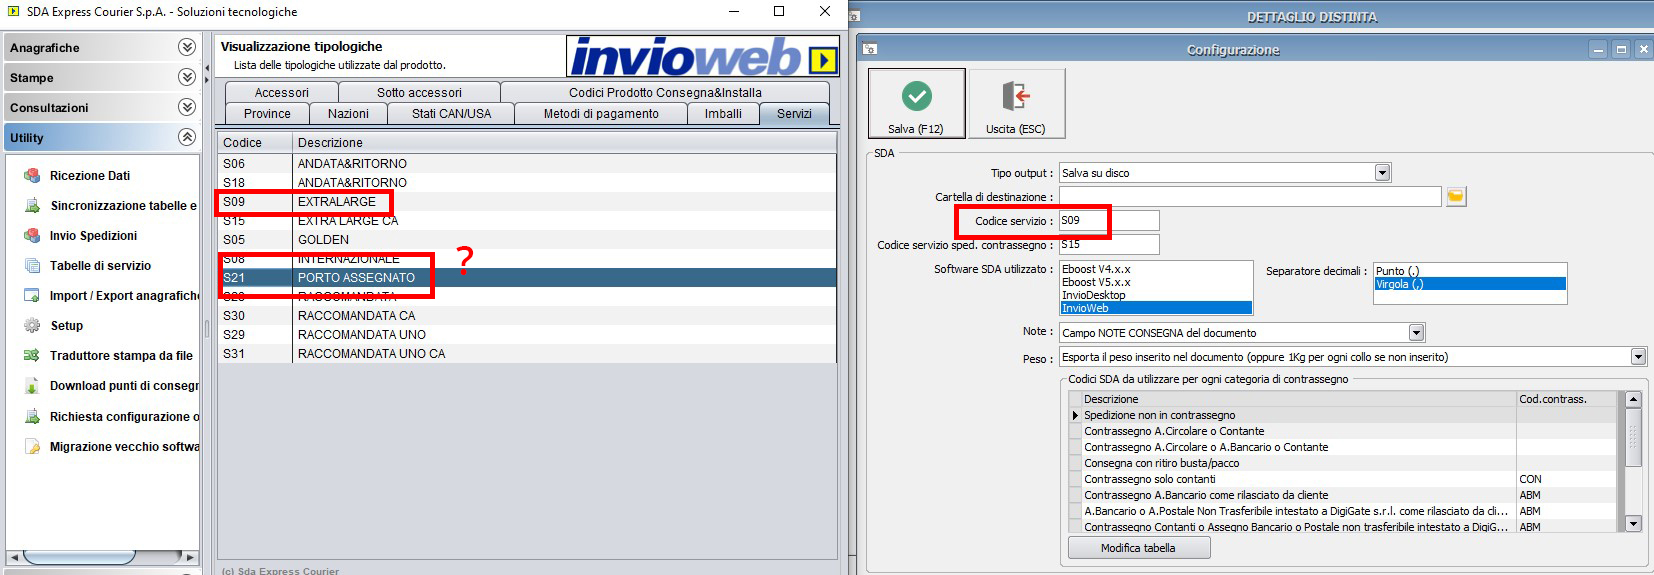Expand the Stampe section
Viewport: 1654px width, 575px height.
(x=186, y=77)
